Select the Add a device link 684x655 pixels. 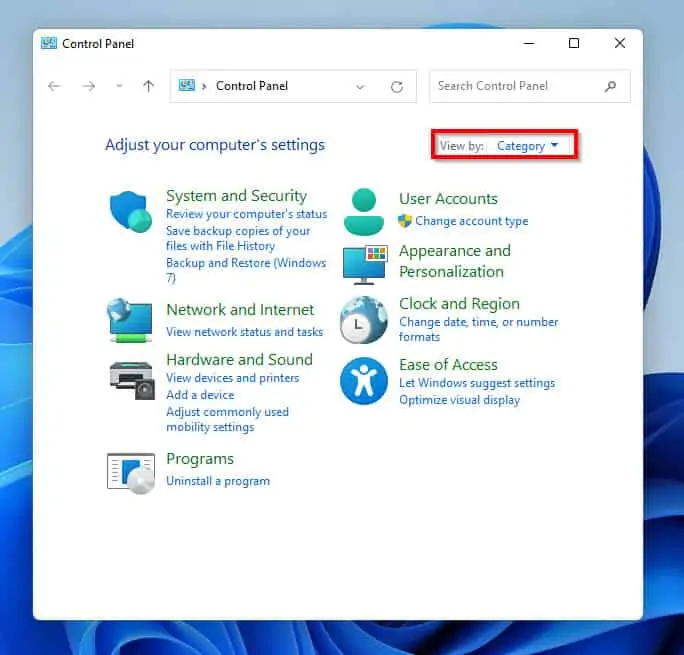point(200,395)
